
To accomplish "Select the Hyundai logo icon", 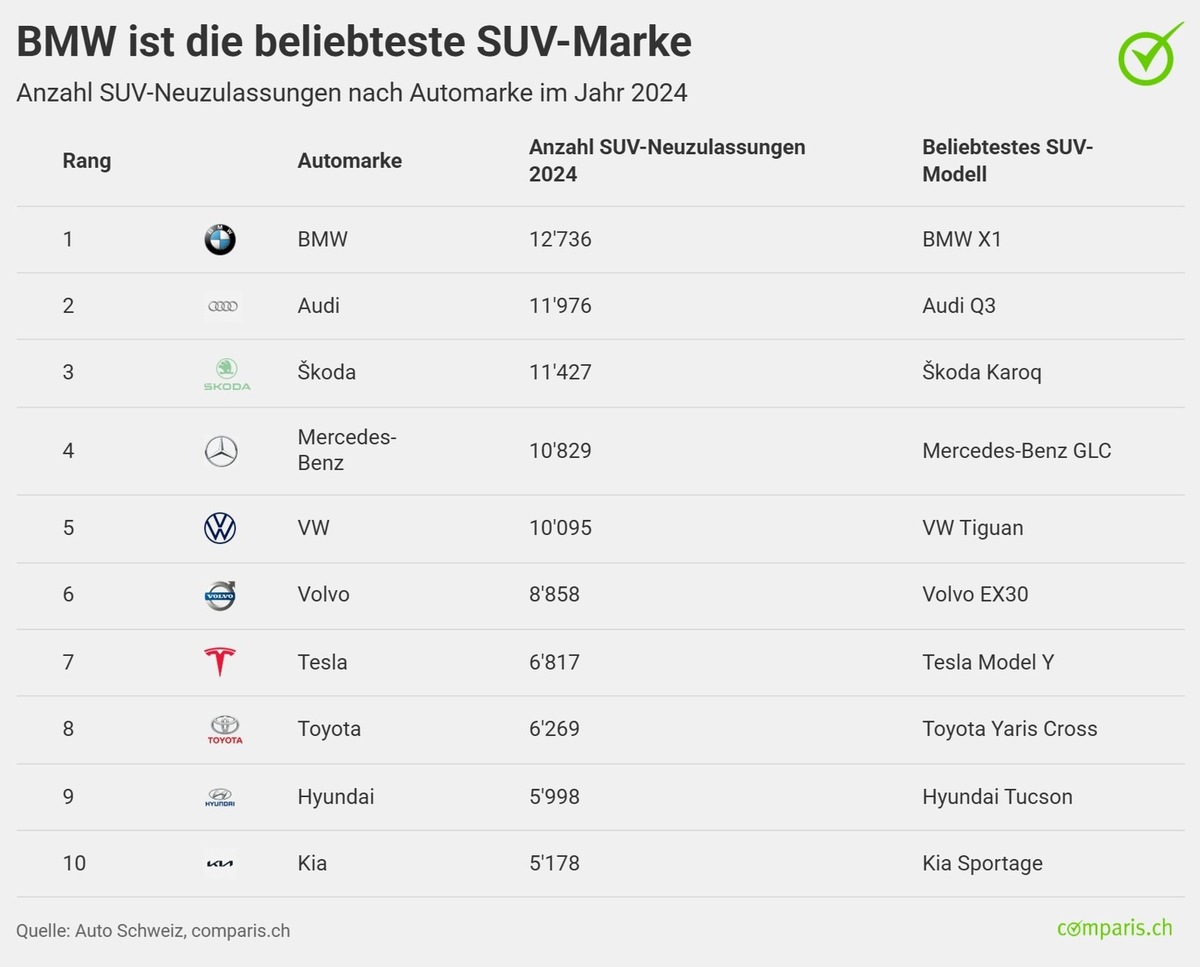I will [220, 798].
